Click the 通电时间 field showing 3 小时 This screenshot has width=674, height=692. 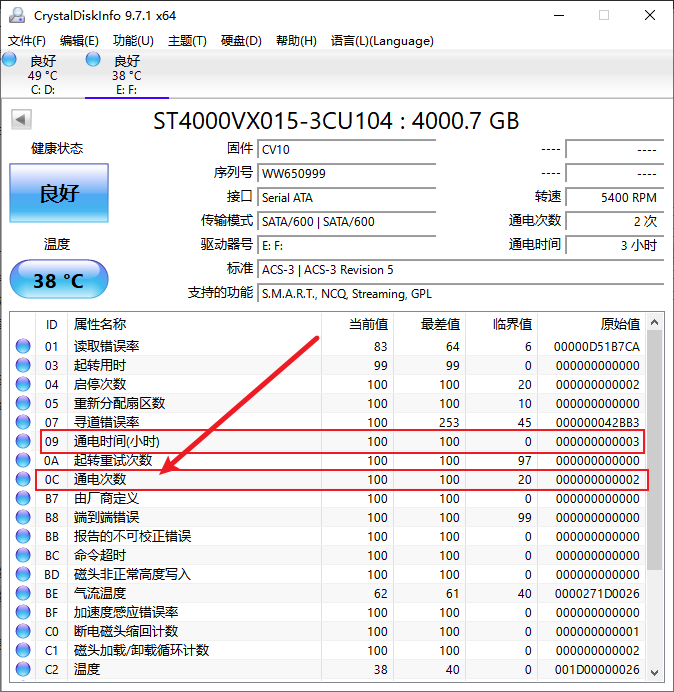click(x=615, y=245)
